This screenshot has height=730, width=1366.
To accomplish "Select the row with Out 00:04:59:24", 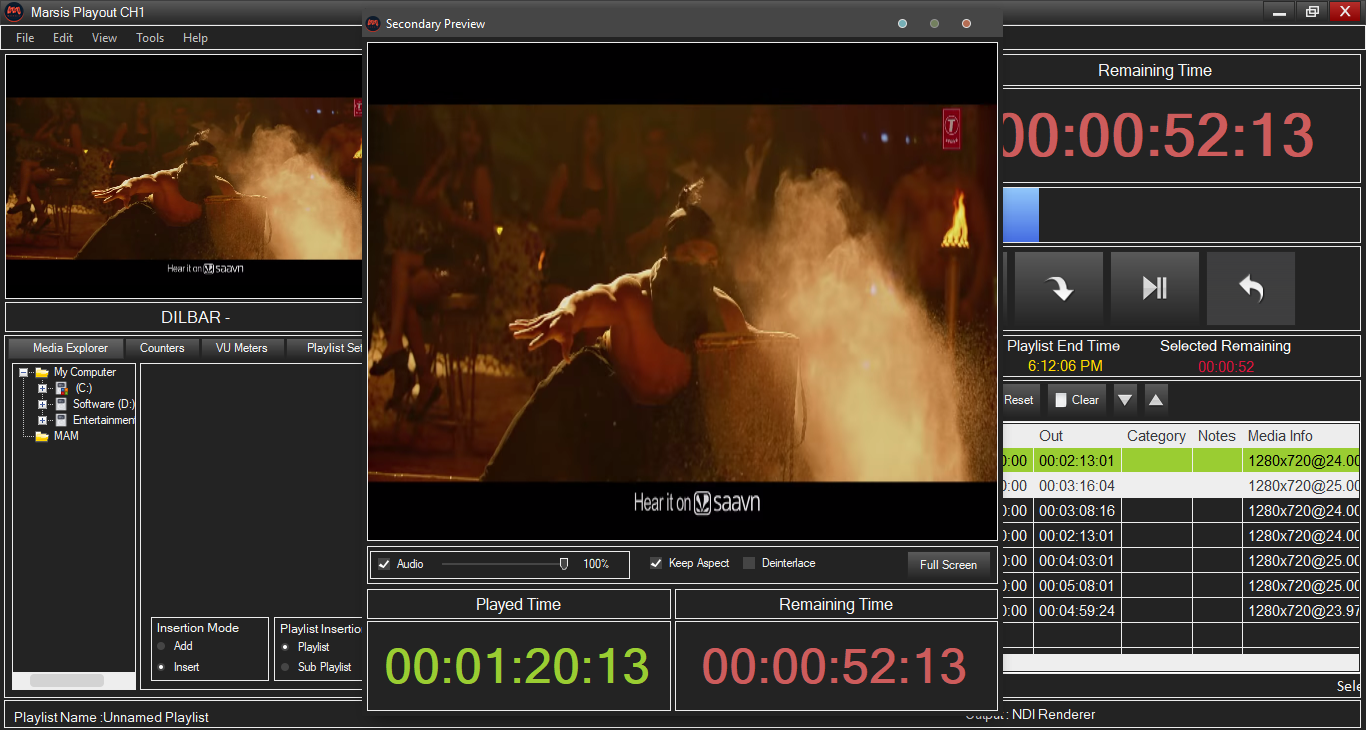I will pyautogui.click(x=1180, y=611).
